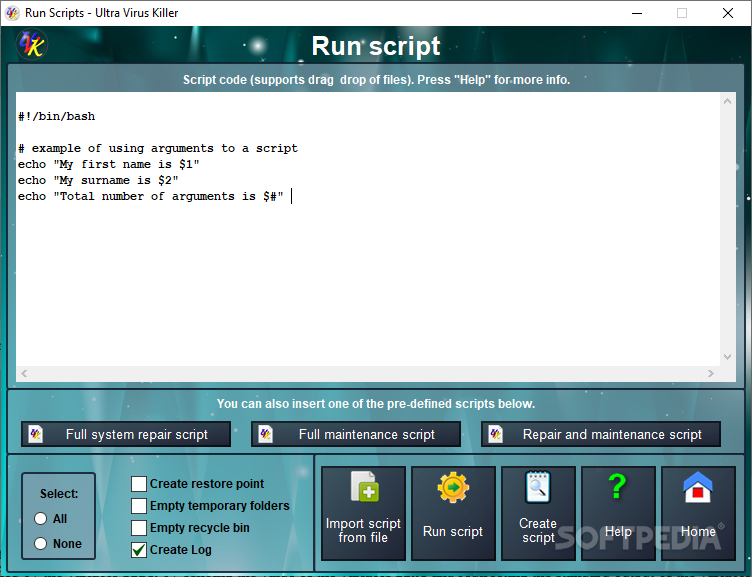Insert the Full maintenance script
The height and width of the screenshot is (577, 752).
pos(356,435)
